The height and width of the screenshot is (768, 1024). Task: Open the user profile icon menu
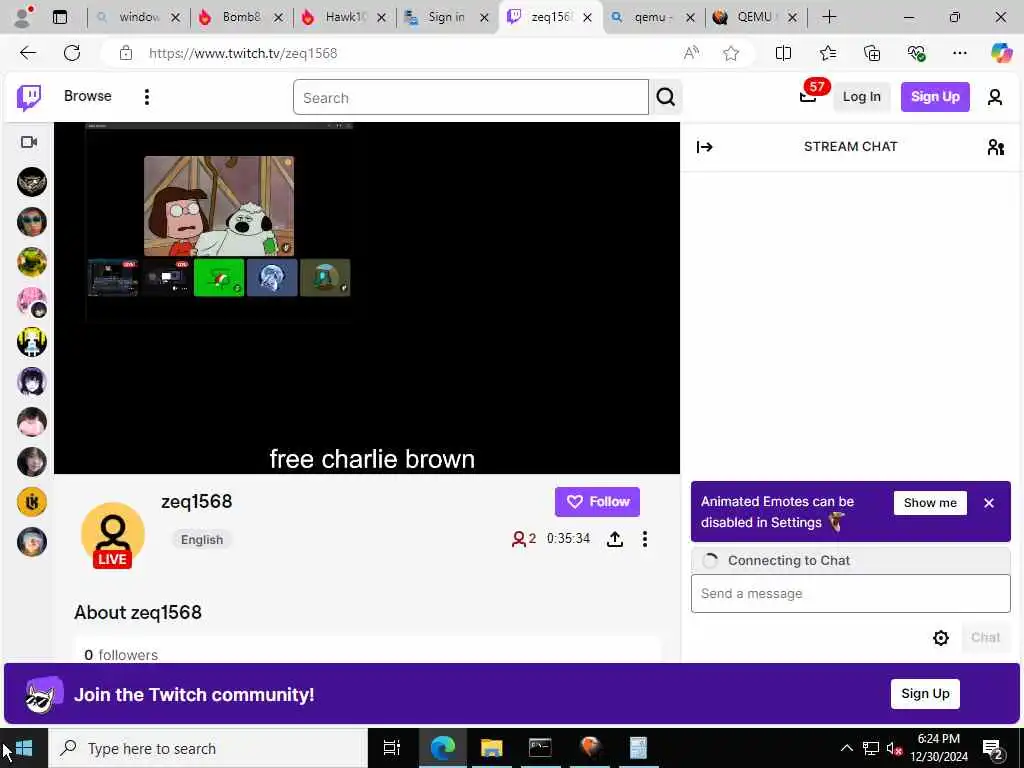(x=995, y=97)
